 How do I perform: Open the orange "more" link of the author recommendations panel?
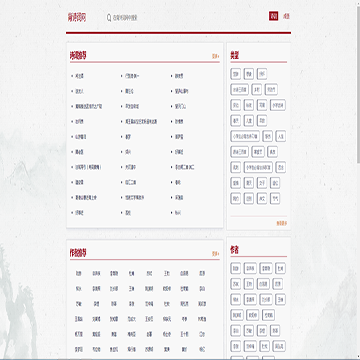pos(216,254)
